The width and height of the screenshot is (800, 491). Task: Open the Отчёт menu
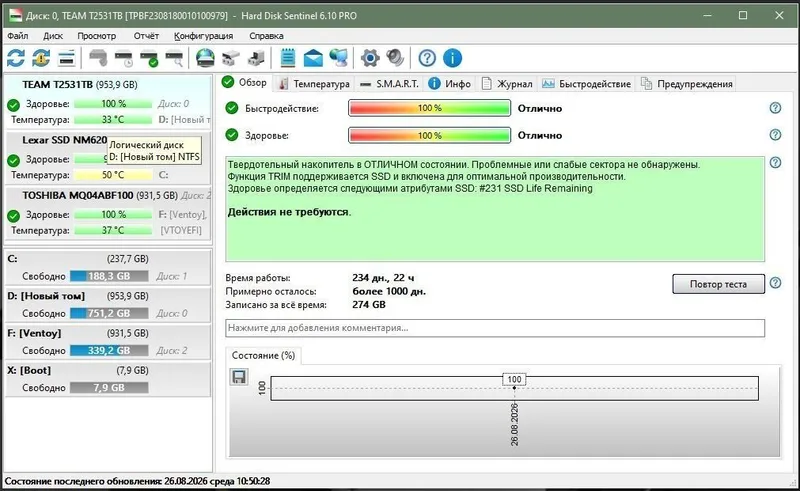coord(146,36)
